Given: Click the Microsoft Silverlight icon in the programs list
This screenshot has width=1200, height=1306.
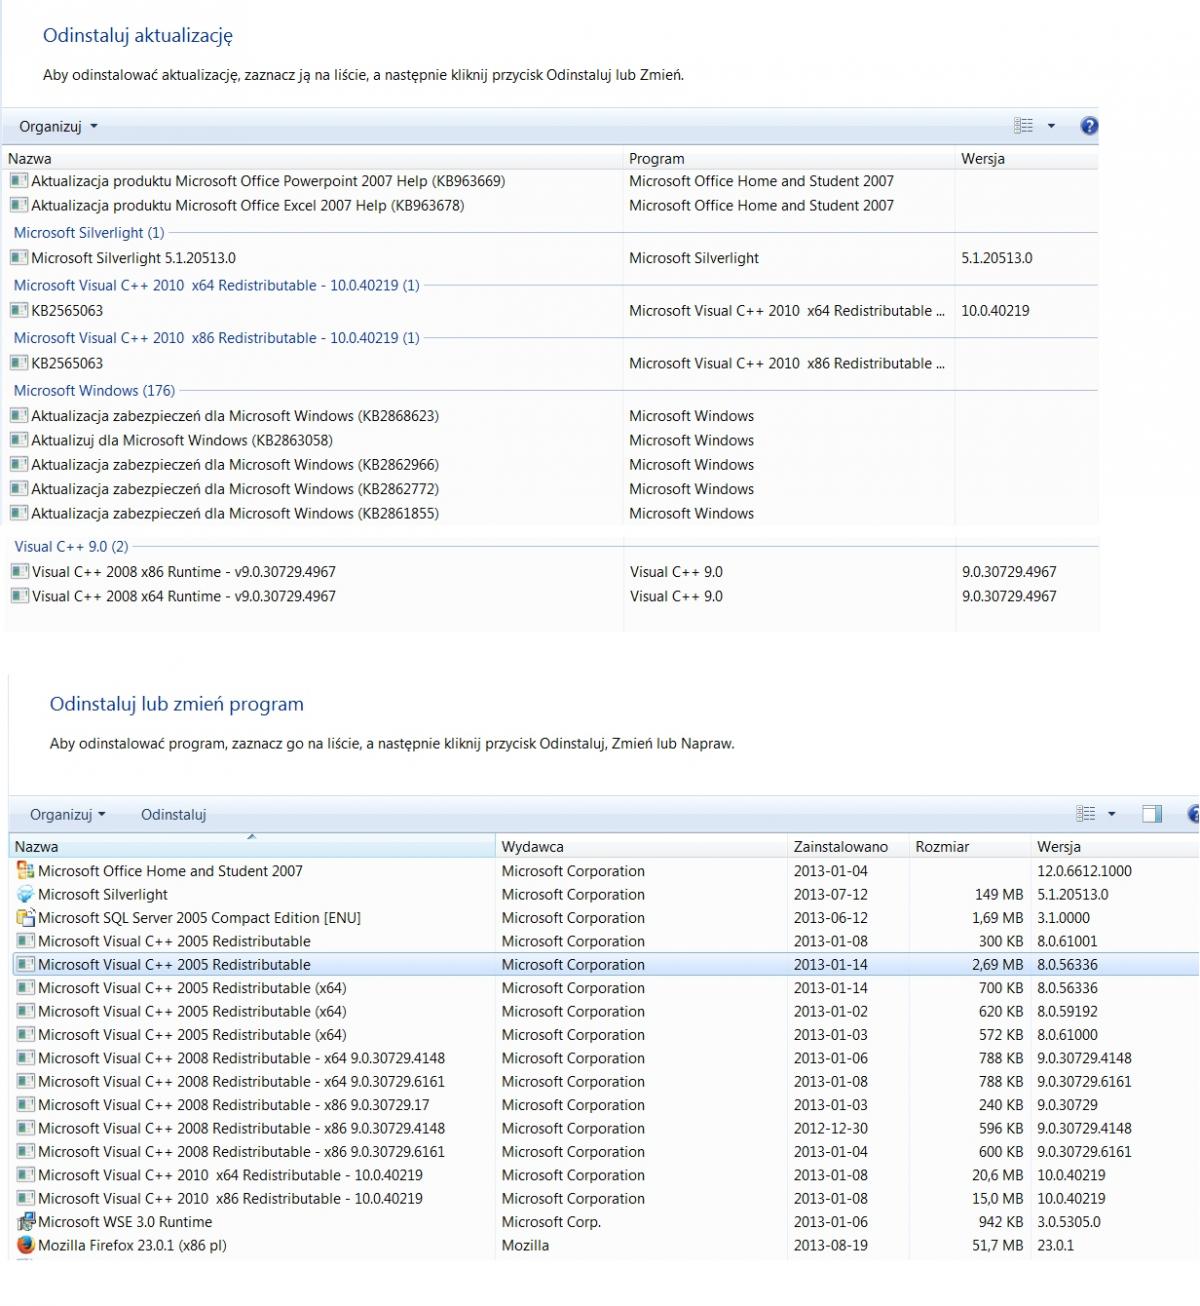Looking at the screenshot, I should click(x=25, y=895).
